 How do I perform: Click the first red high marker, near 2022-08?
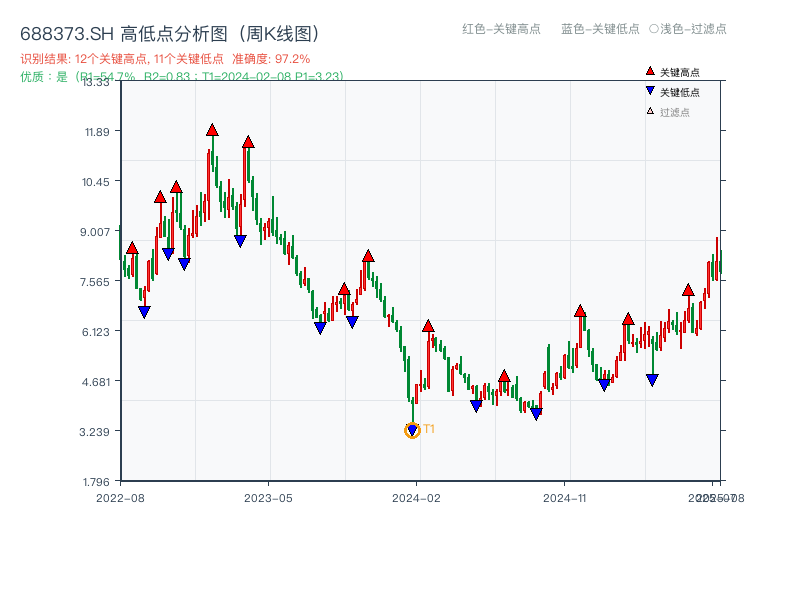click(132, 248)
